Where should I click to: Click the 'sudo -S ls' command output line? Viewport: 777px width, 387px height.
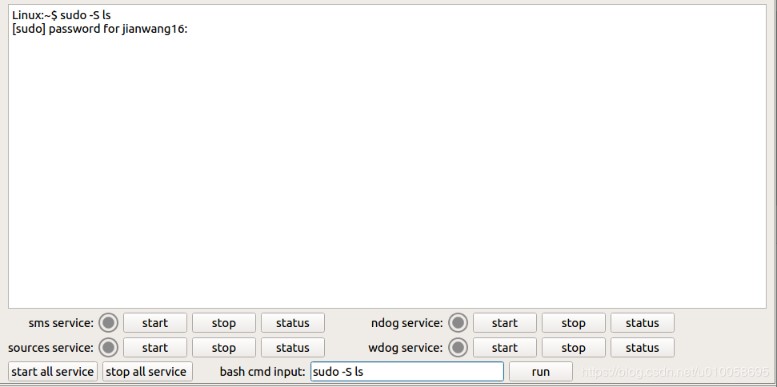[61, 15]
